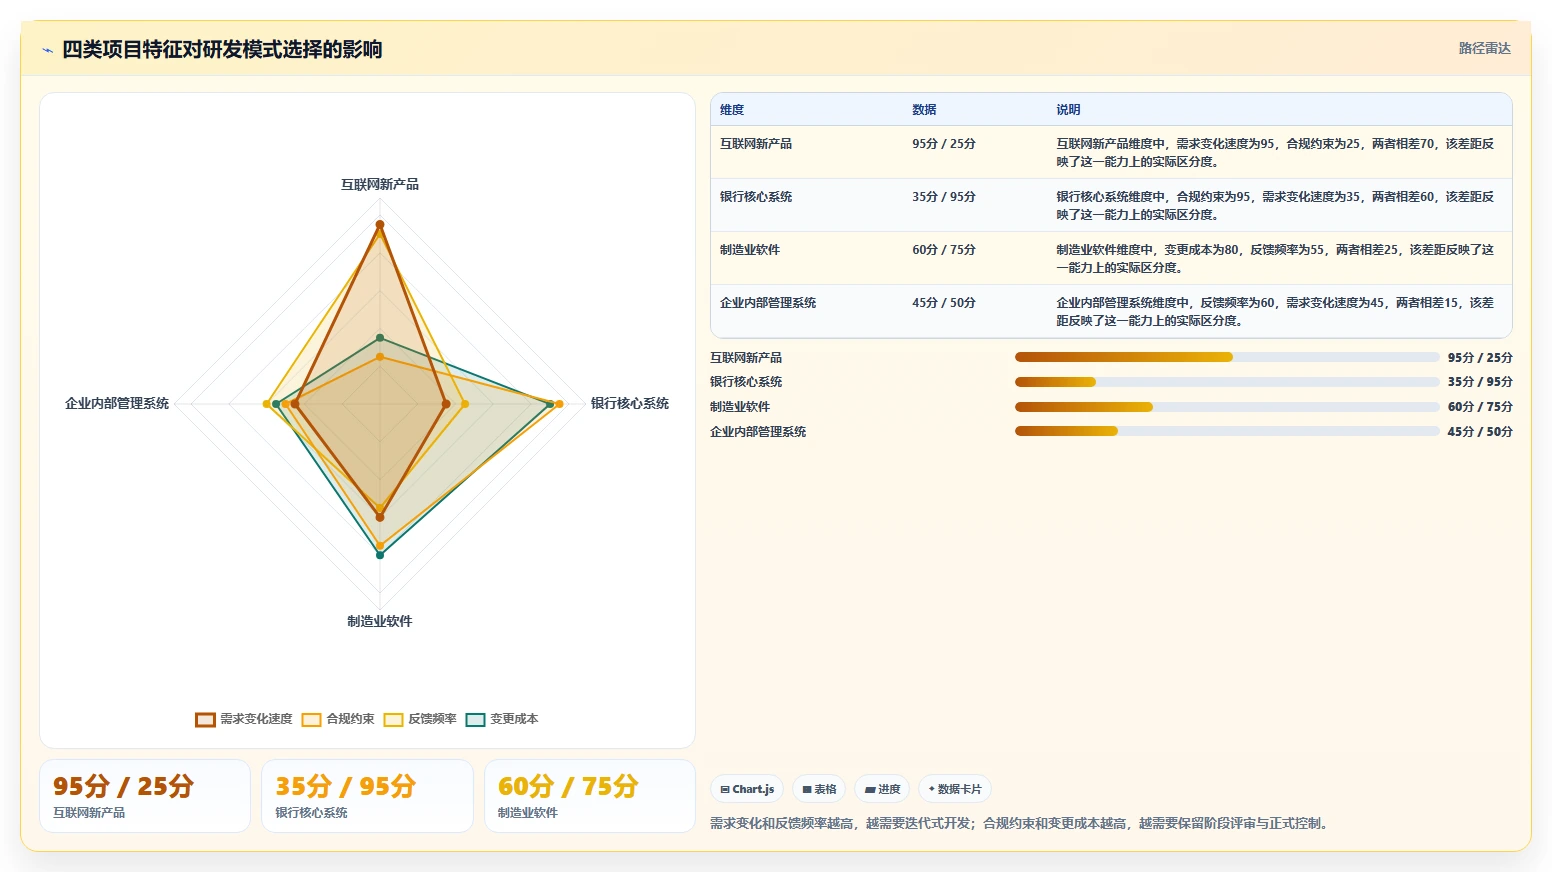The height and width of the screenshot is (872, 1552).
Task: Click the 进度 tag chip
Action: (882, 789)
